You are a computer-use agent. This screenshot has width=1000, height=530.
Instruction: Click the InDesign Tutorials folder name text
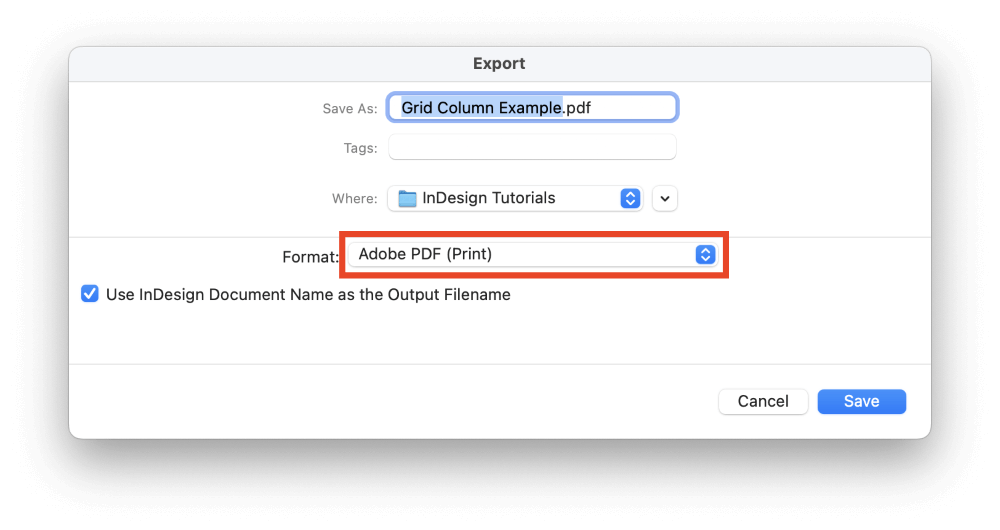pos(489,198)
